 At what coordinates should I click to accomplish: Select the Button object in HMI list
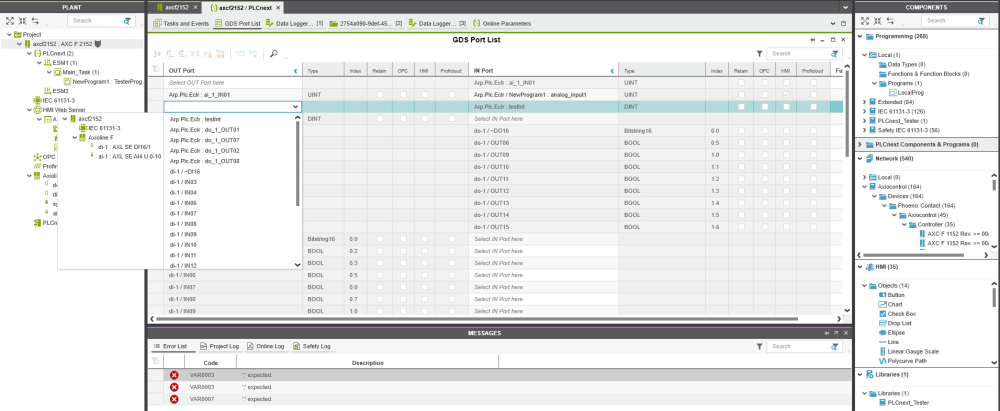[895, 295]
